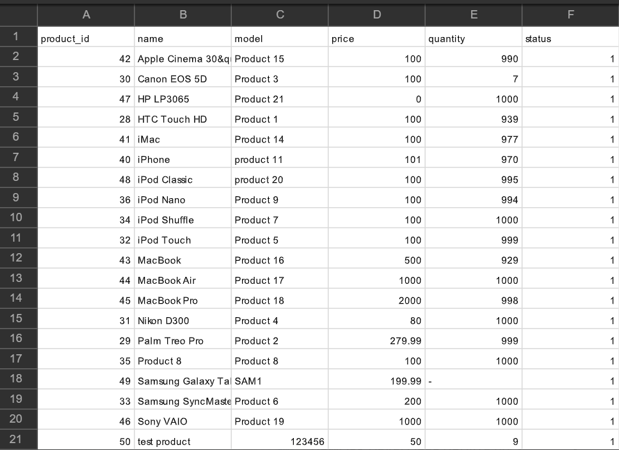Click the 'model' header cell
This screenshot has height=450, width=619.
[x=280, y=37]
